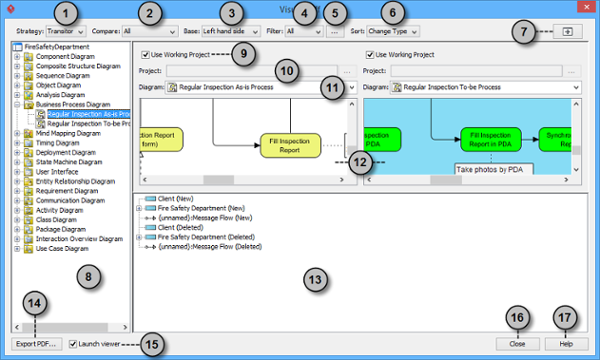Select the Client (New) pool icon
Screen dimensions: 600x360
point(151,199)
